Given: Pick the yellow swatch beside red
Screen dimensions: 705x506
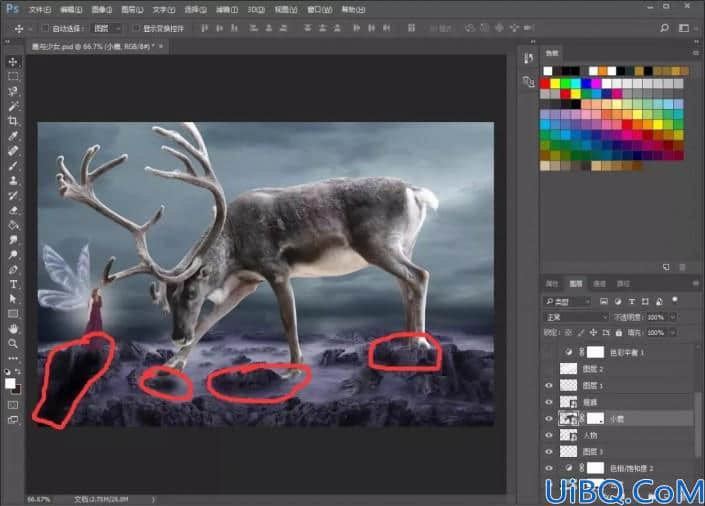Looking at the screenshot, I should 556,84.
